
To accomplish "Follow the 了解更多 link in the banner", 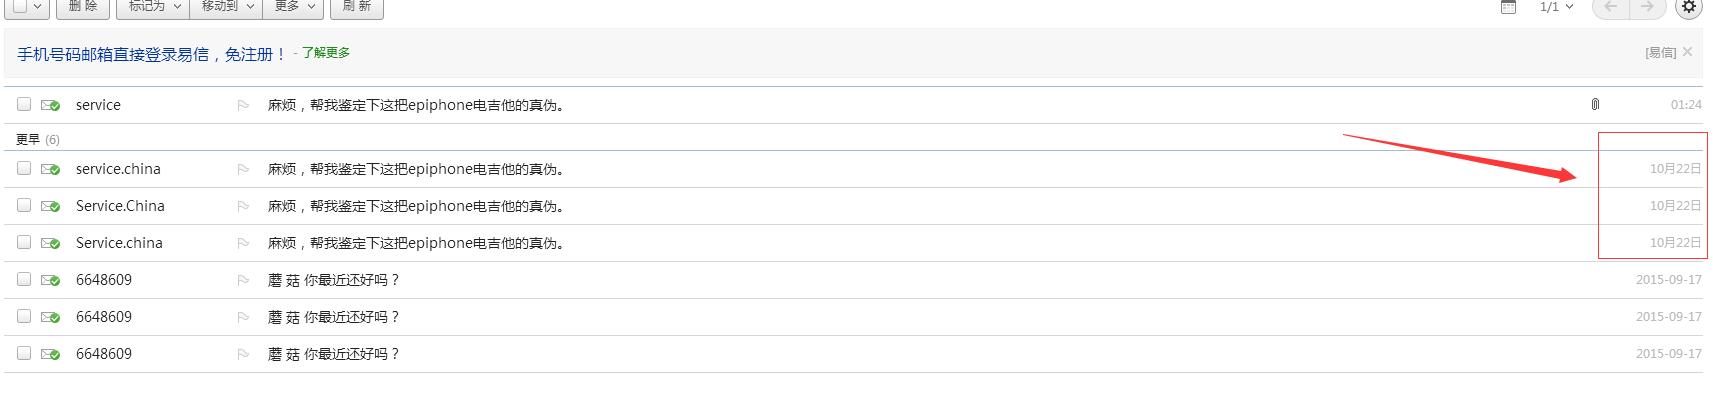I will point(326,53).
